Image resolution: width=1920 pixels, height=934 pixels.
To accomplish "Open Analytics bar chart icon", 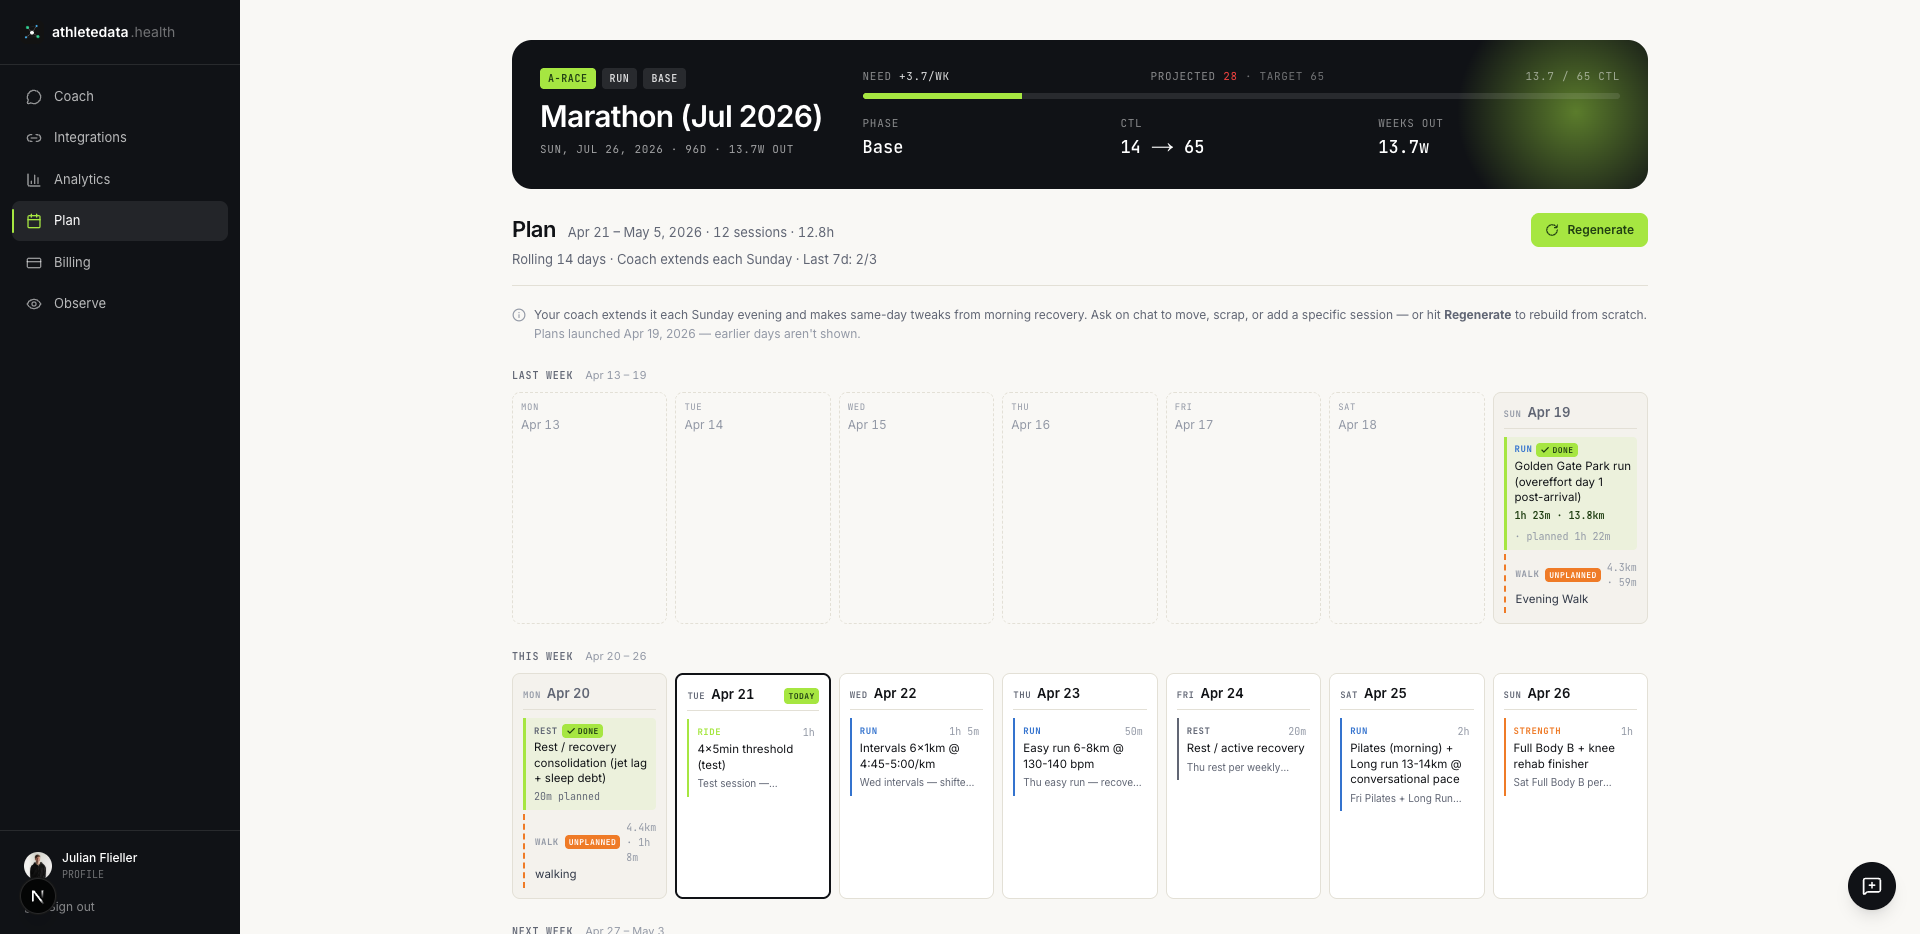I will [x=34, y=180].
